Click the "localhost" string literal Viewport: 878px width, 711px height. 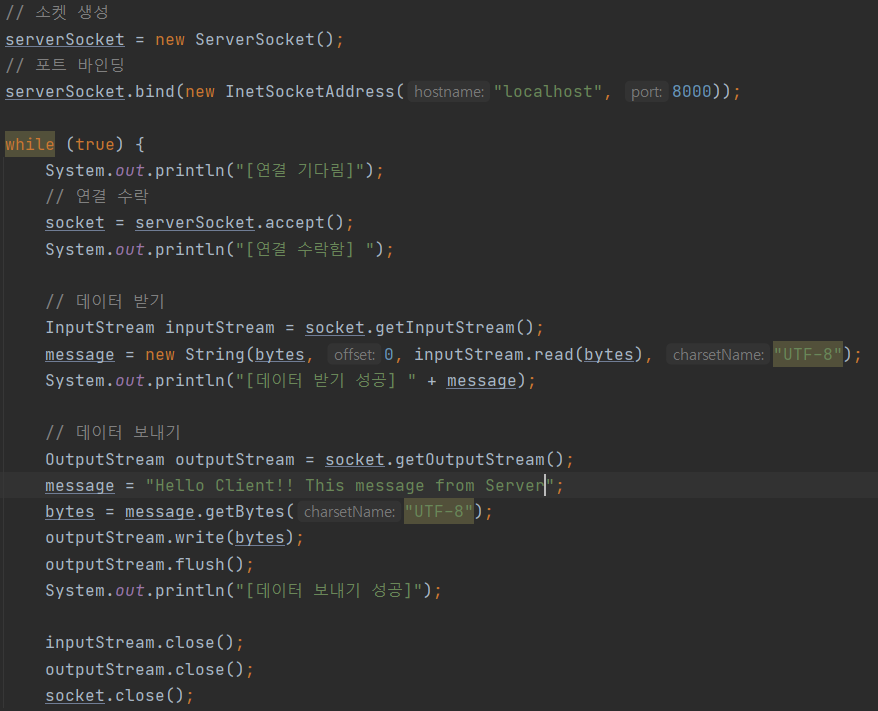click(548, 92)
